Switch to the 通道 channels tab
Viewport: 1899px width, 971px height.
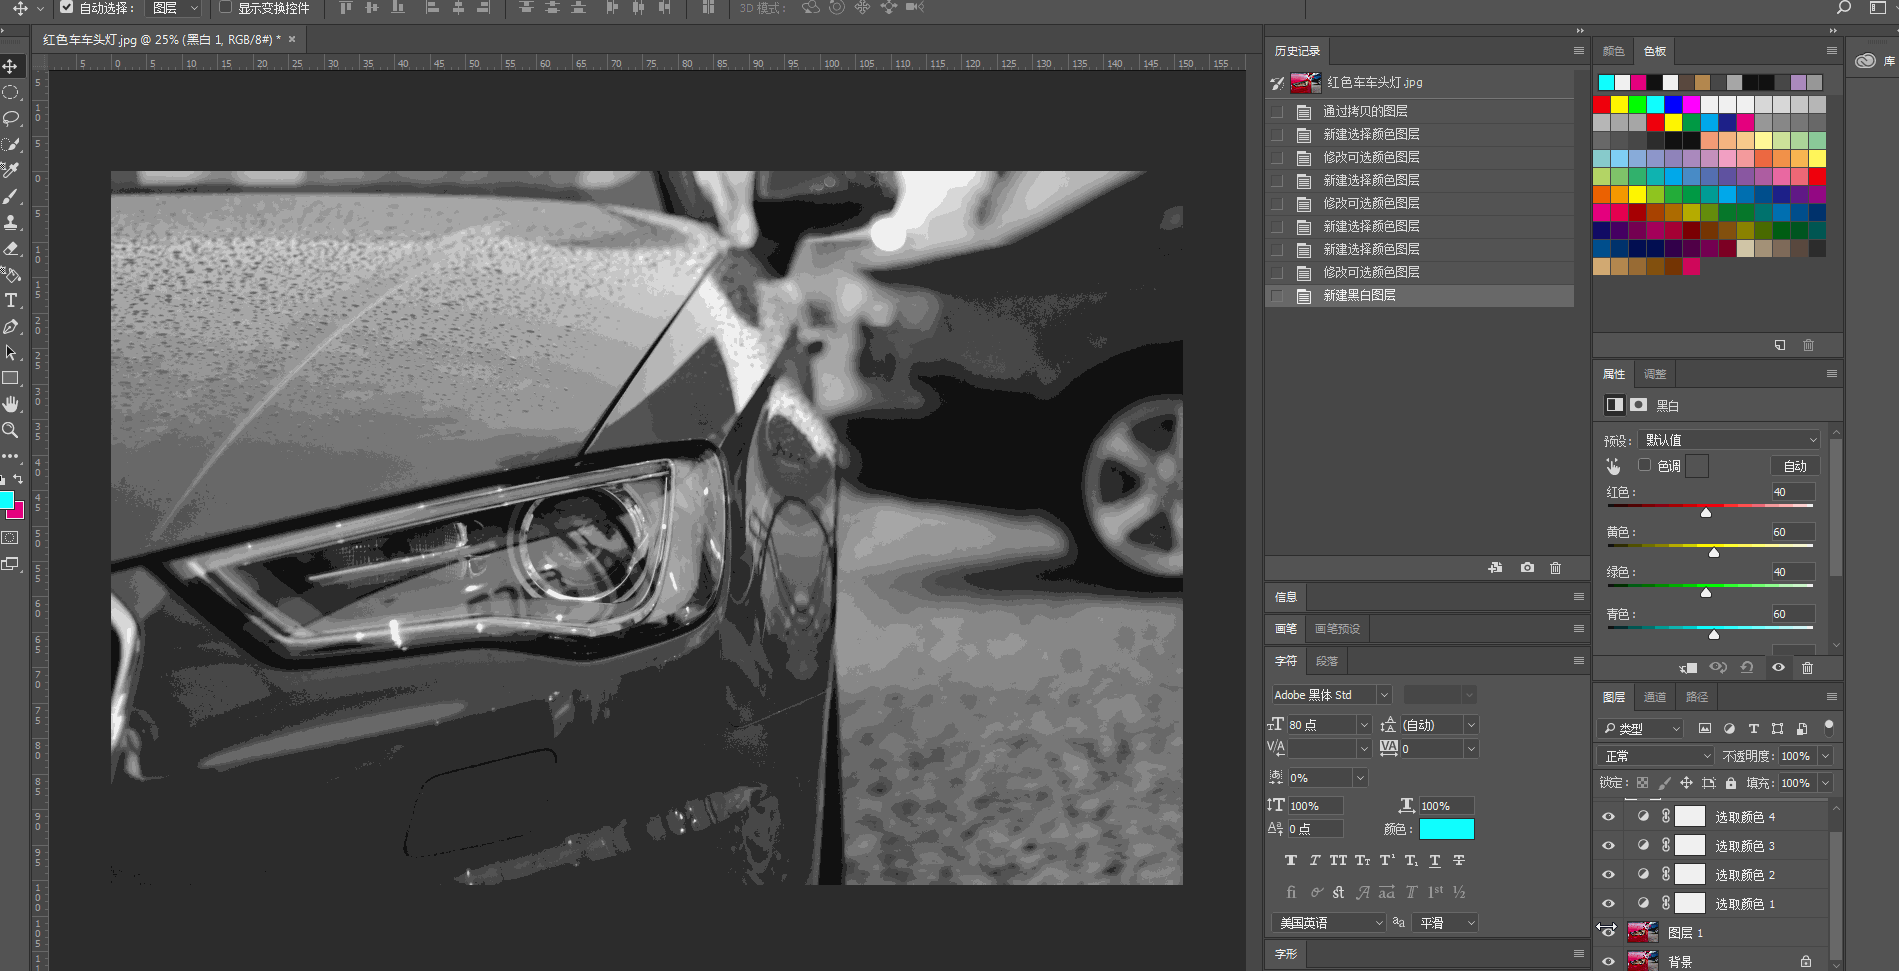point(1655,697)
